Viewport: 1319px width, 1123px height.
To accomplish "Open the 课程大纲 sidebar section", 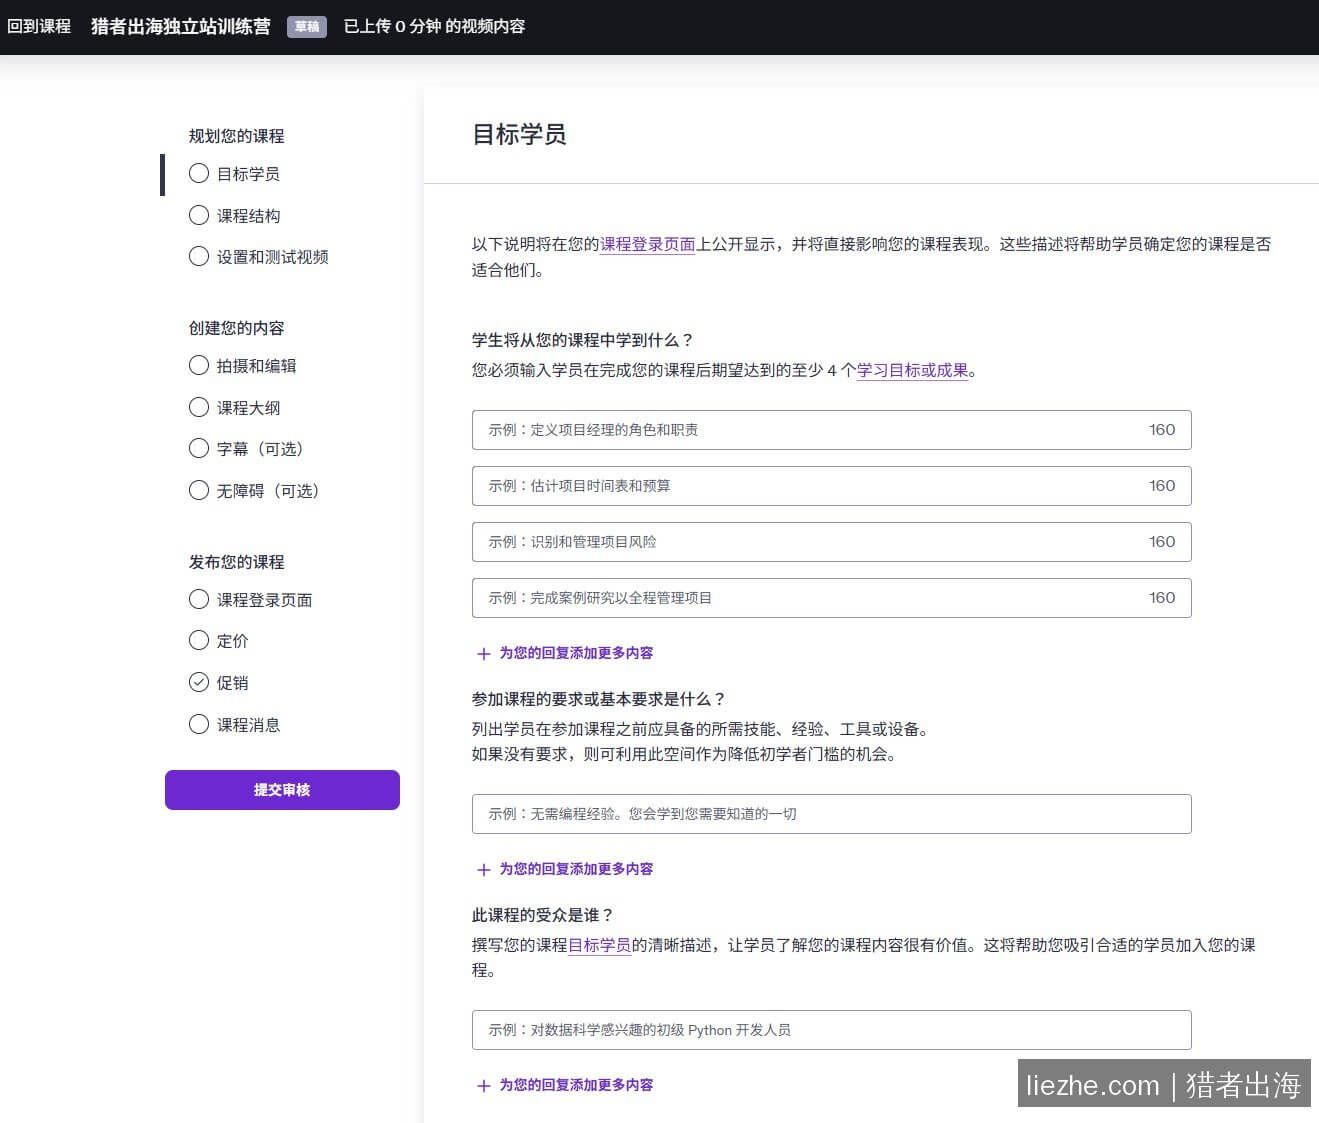I will pyautogui.click(x=248, y=408).
